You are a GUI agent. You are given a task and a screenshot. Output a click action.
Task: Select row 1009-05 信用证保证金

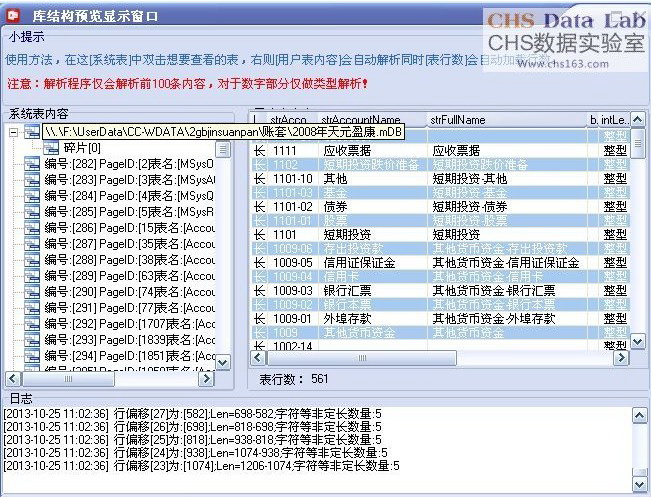coord(441,263)
